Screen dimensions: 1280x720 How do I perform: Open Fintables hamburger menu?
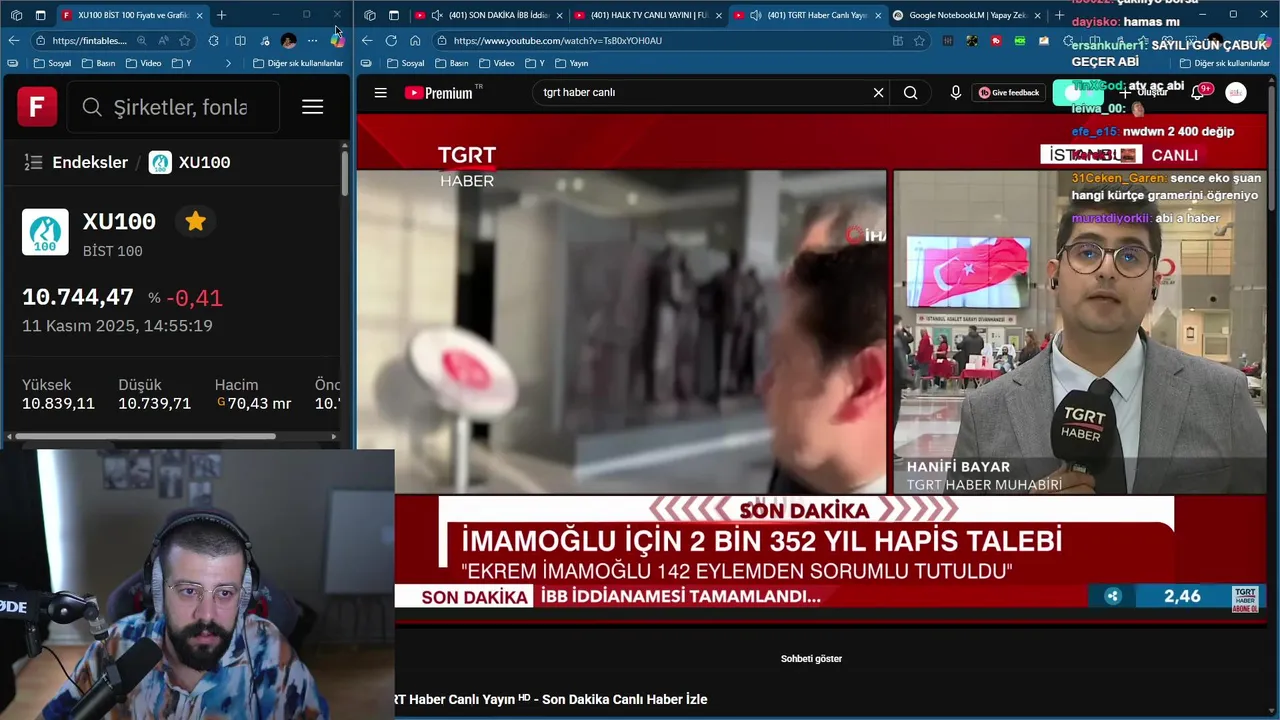point(313,107)
